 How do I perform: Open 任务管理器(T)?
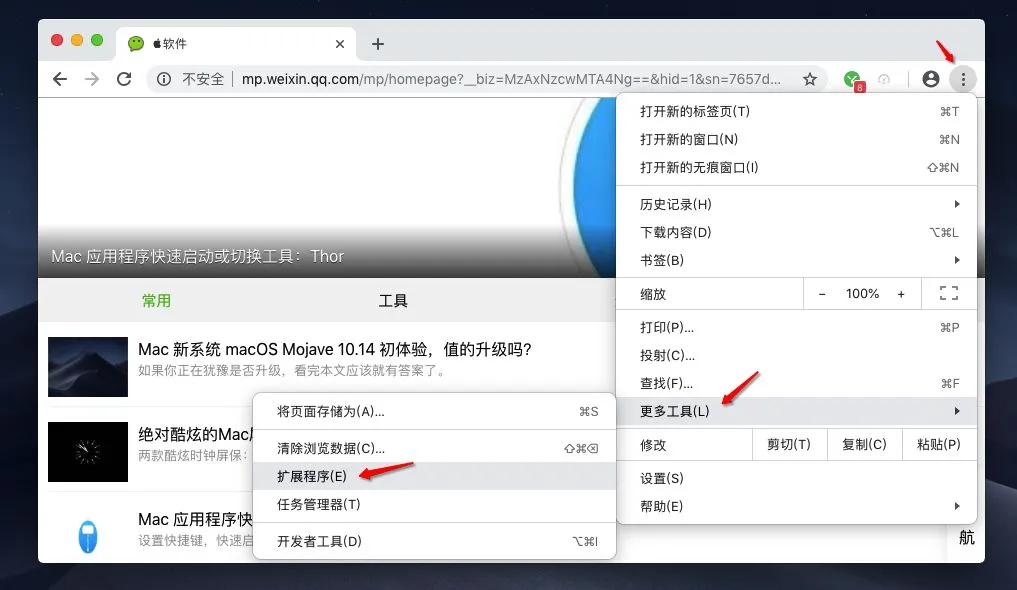click(434, 504)
